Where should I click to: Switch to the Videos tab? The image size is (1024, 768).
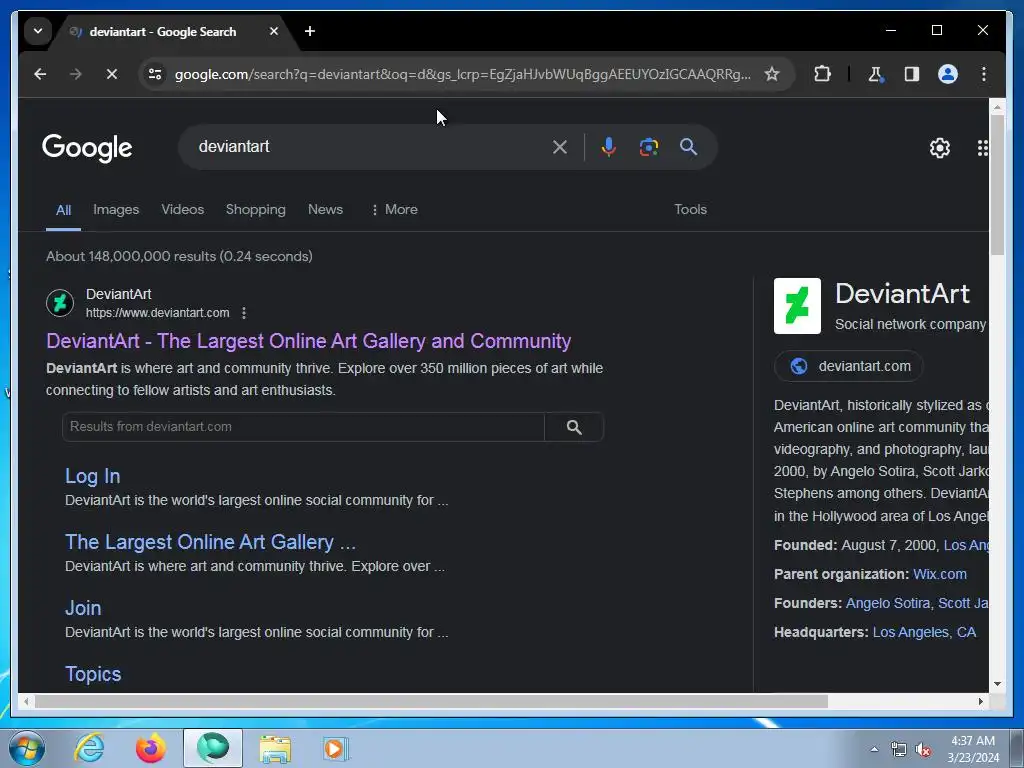(x=182, y=210)
